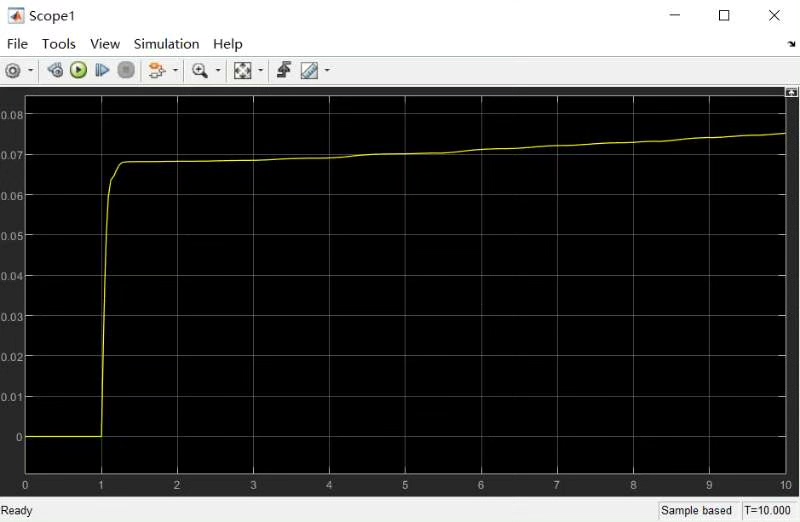The image size is (800, 522).
Task: Click the Scope1 MATLAB window icon
Action: tap(16, 16)
